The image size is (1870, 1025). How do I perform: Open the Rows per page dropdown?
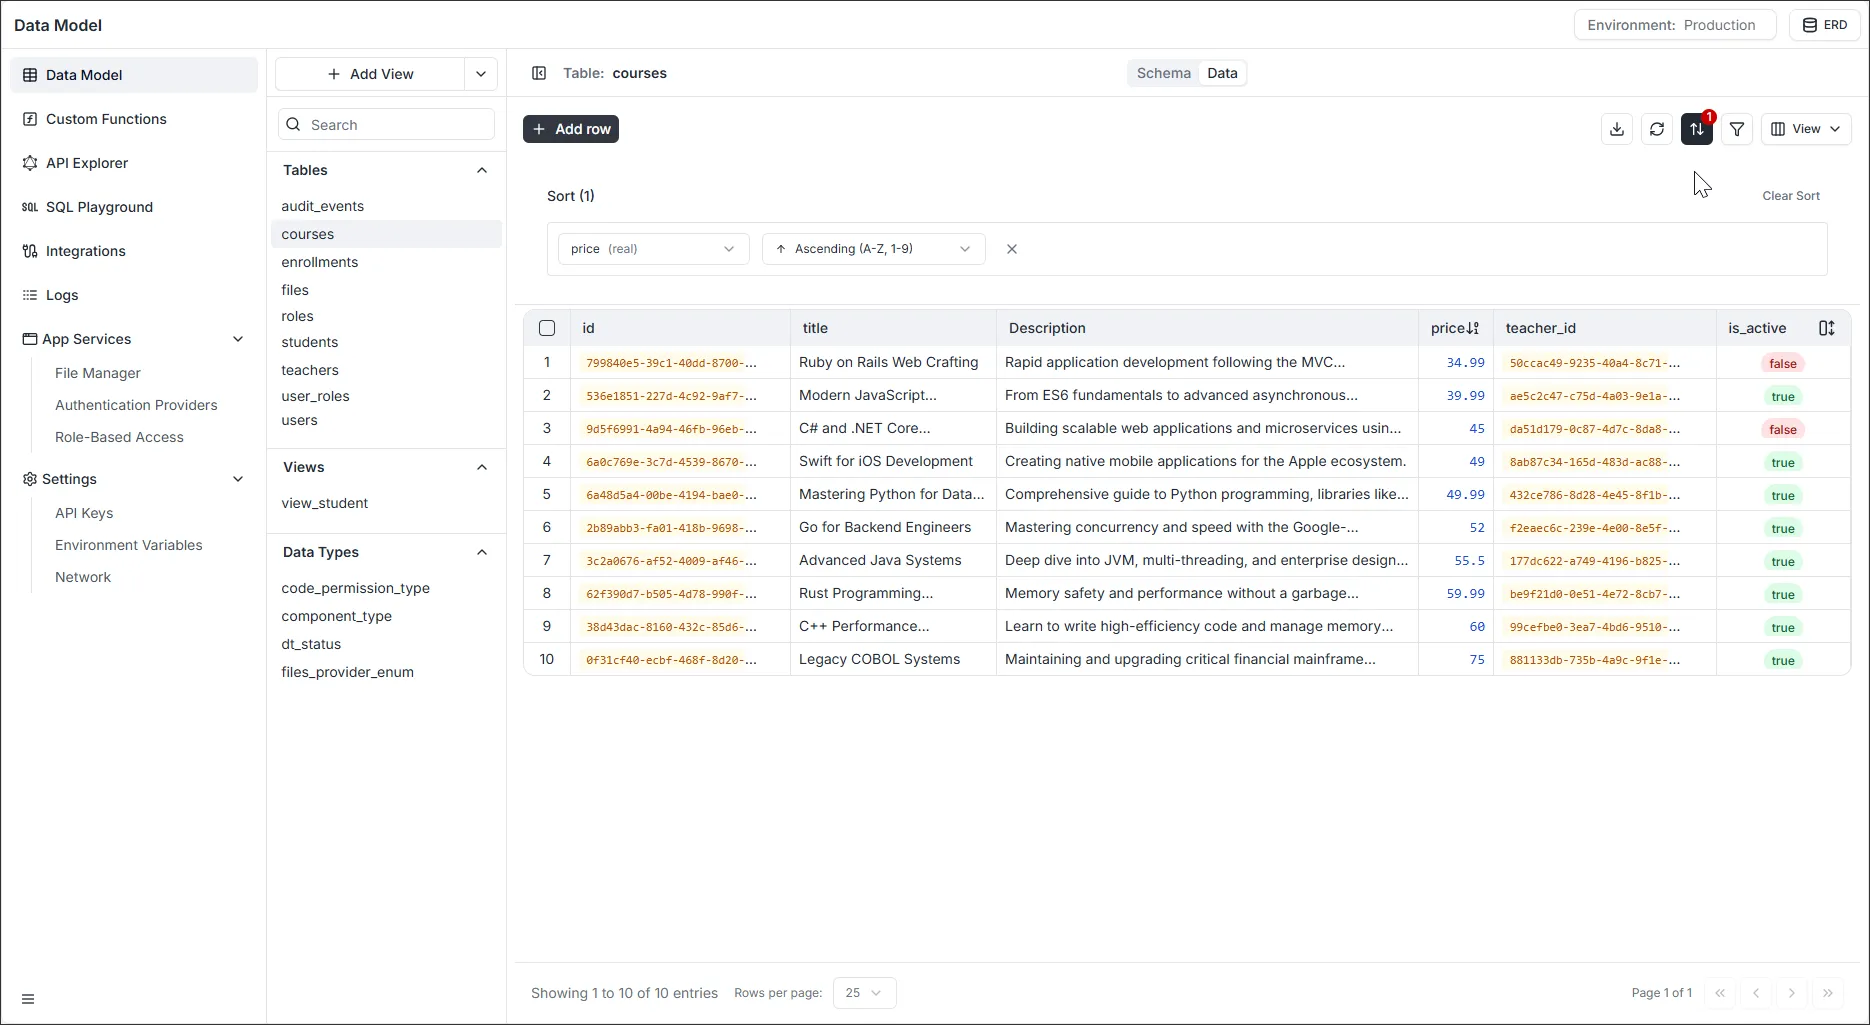pos(864,993)
